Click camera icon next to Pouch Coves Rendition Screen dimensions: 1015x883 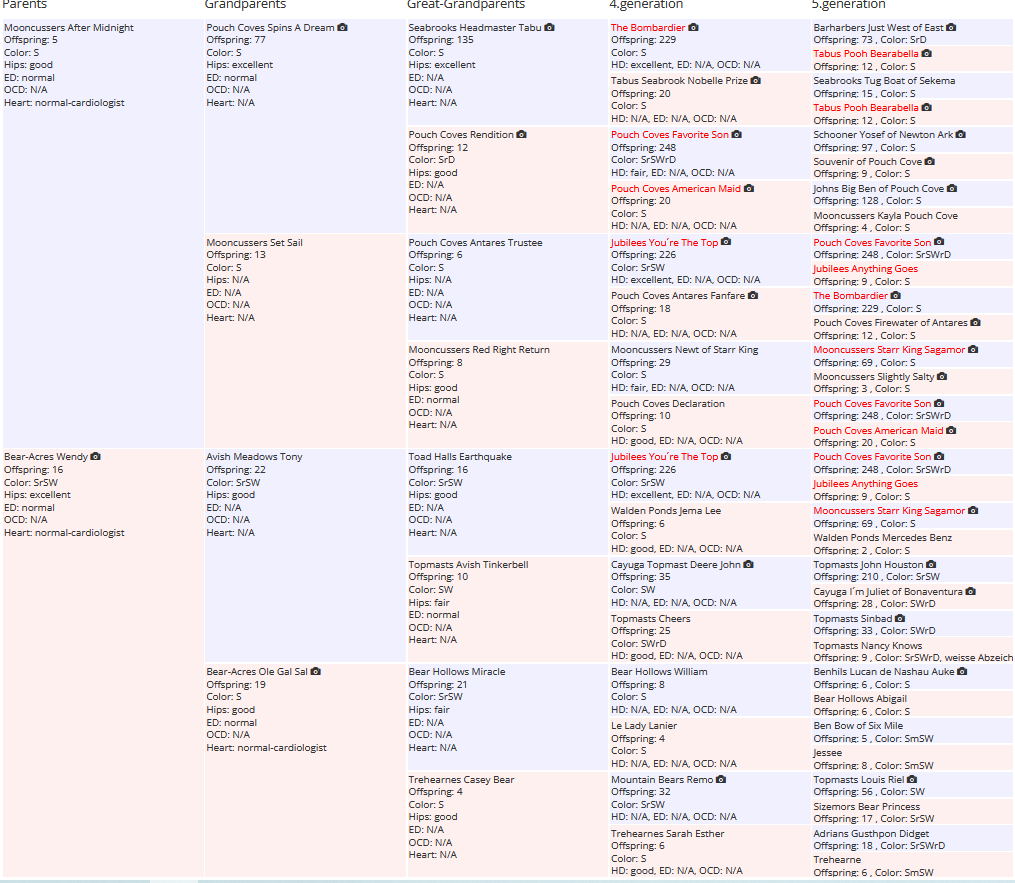tap(521, 135)
